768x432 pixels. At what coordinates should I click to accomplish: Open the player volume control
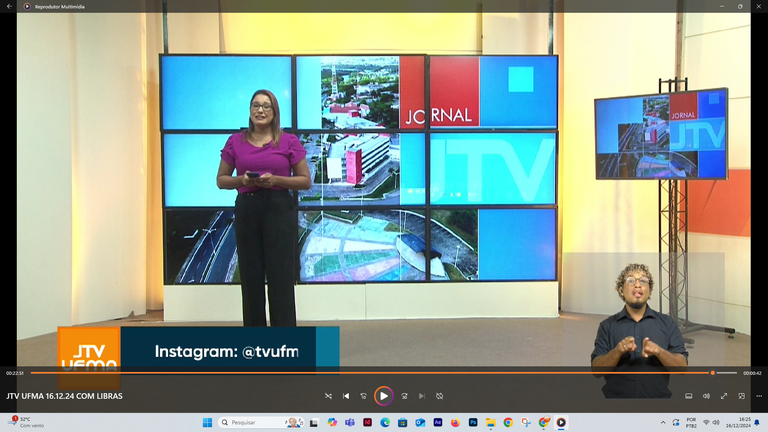click(706, 396)
